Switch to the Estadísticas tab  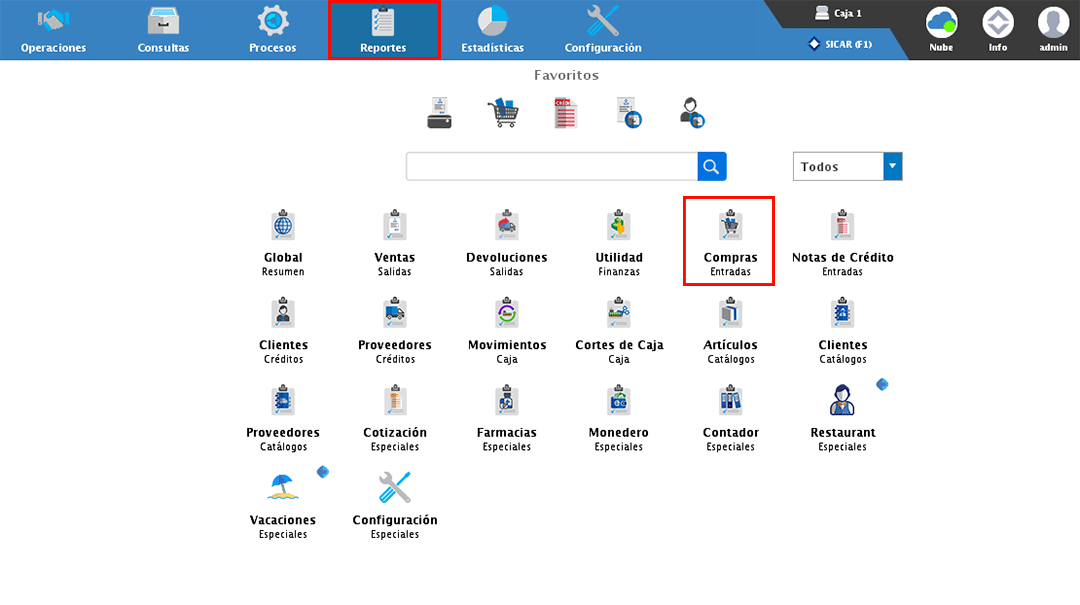[492, 30]
